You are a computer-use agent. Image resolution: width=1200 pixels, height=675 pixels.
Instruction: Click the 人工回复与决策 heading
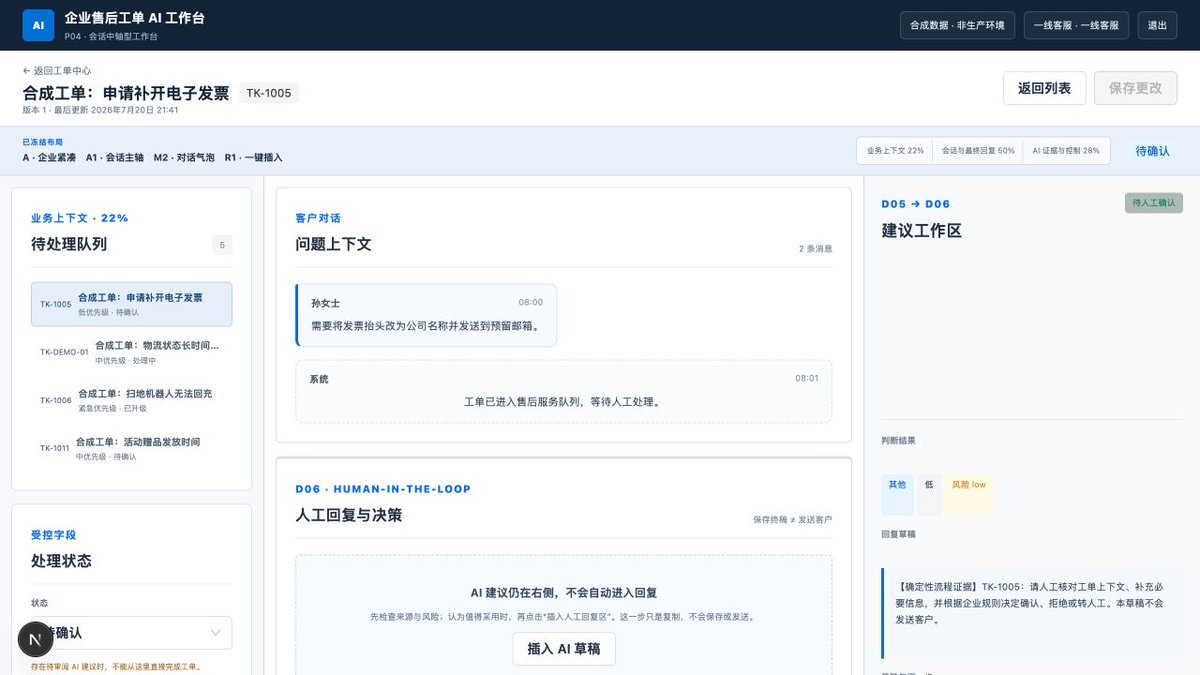pos(349,515)
